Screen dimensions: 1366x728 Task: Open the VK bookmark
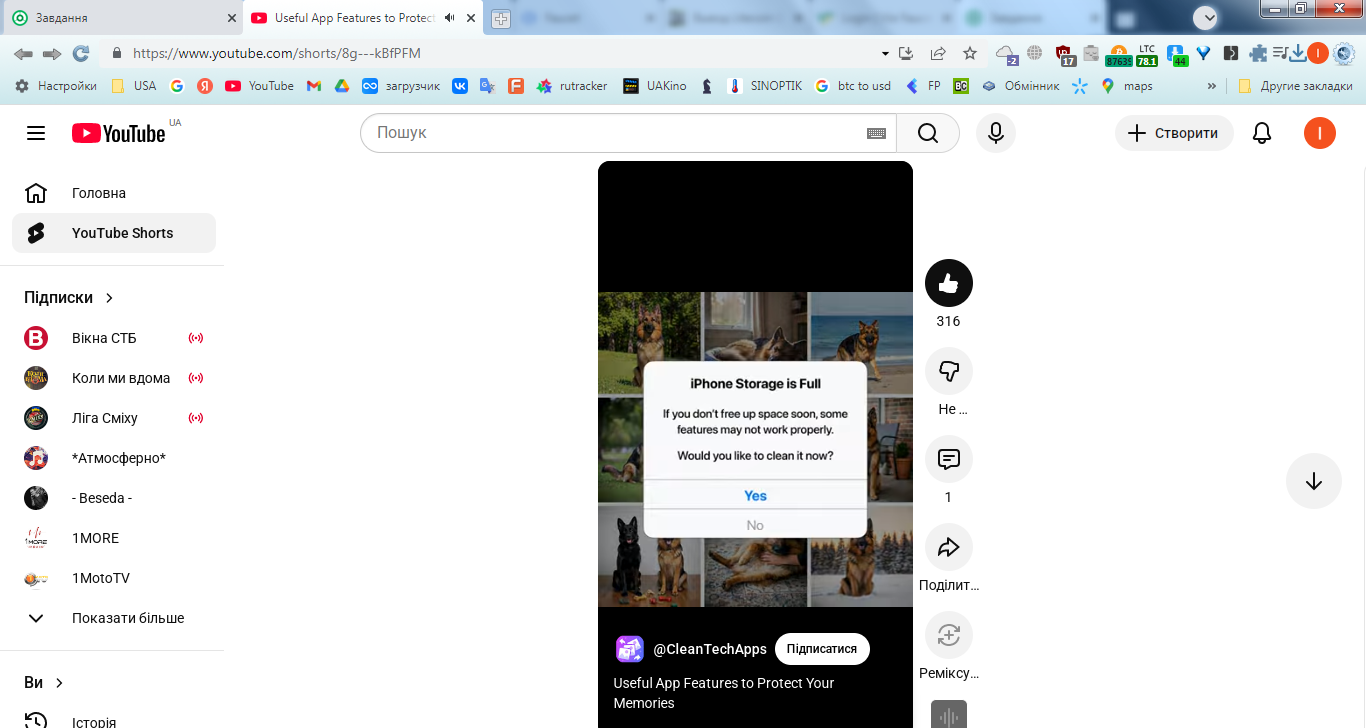[x=460, y=86]
